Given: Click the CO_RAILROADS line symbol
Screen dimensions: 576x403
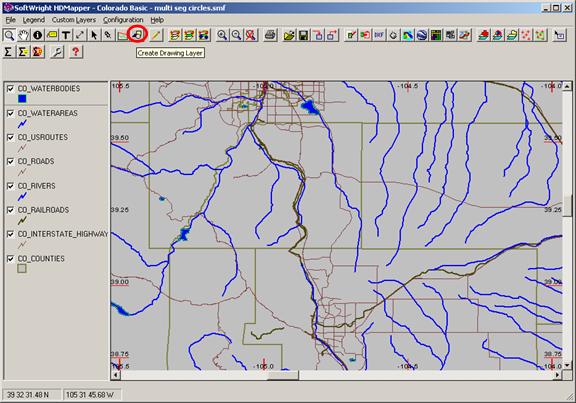Looking at the screenshot, I should (x=22, y=221).
